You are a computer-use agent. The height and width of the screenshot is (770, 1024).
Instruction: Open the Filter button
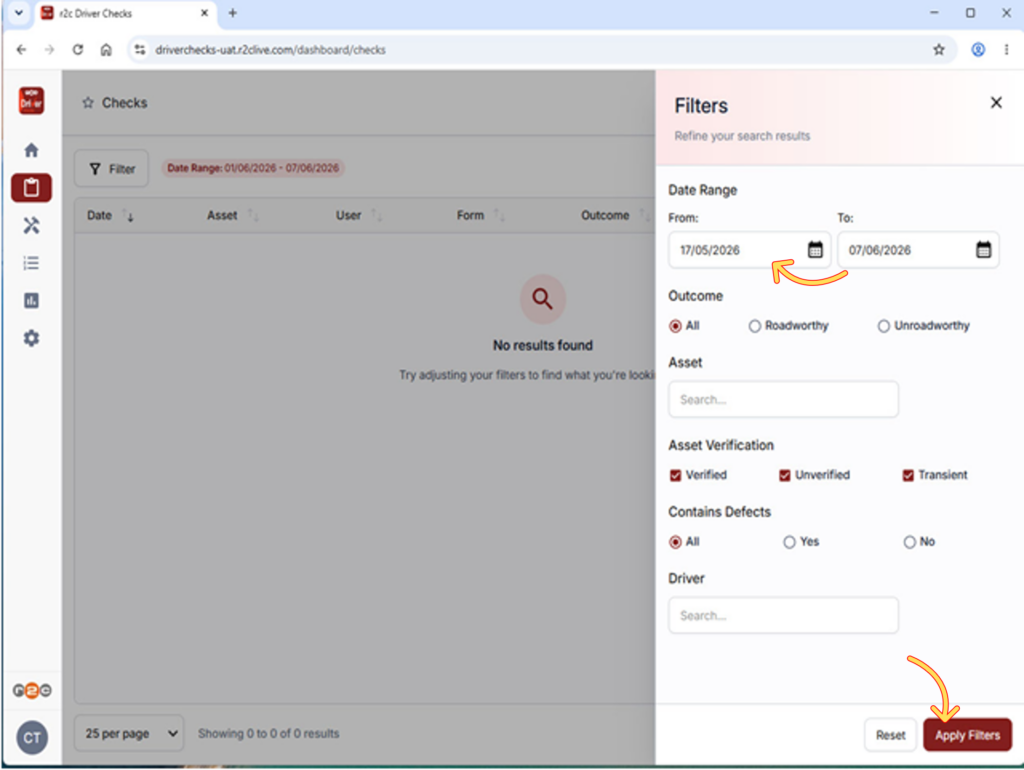pos(112,169)
